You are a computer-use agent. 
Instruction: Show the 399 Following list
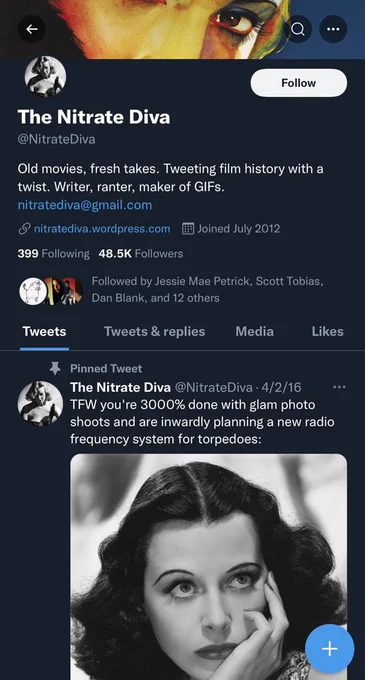tap(53, 254)
